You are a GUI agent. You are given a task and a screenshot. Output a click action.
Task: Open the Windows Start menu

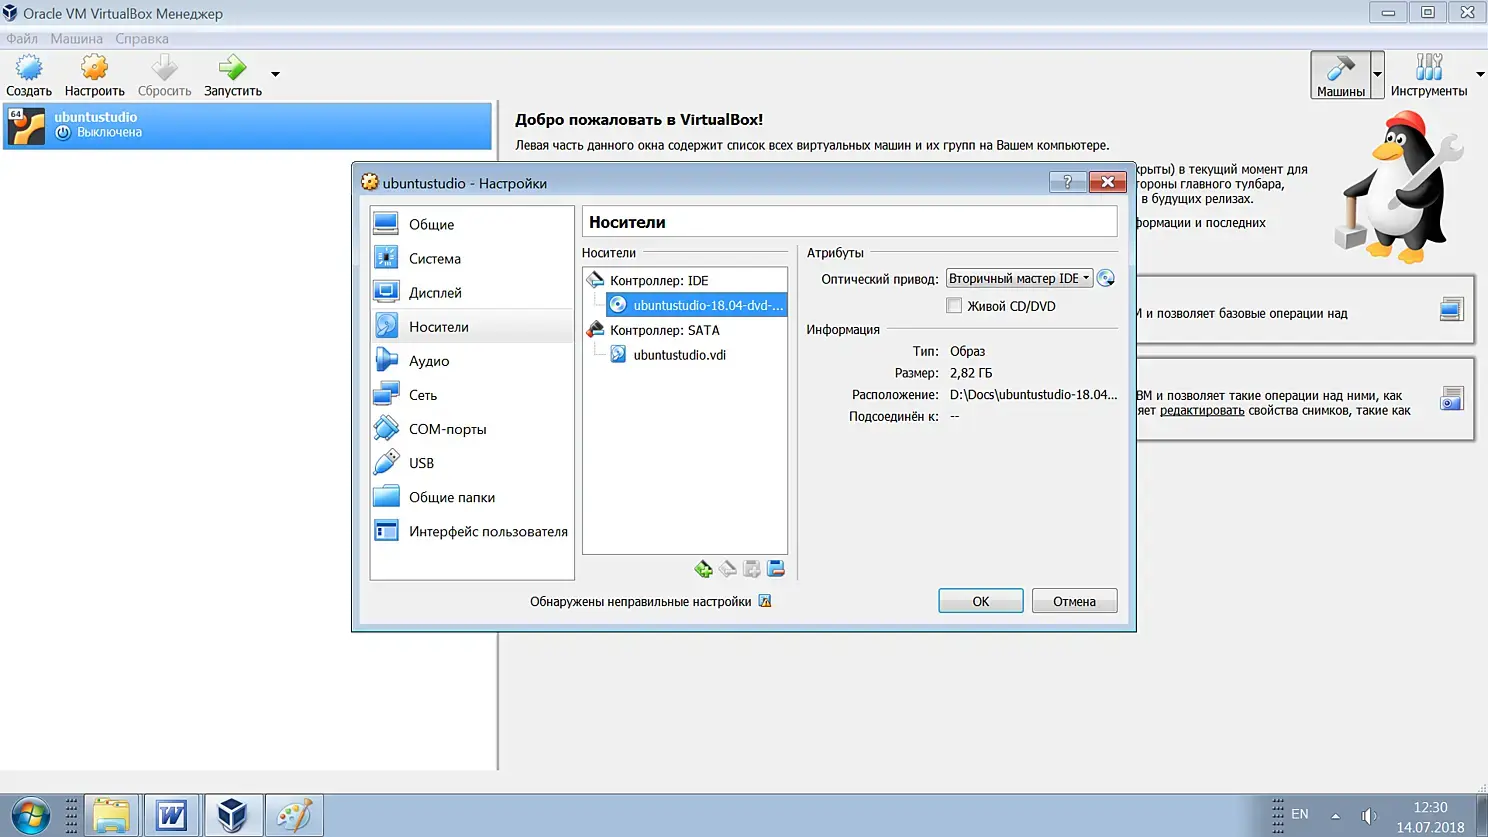(x=30, y=815)
